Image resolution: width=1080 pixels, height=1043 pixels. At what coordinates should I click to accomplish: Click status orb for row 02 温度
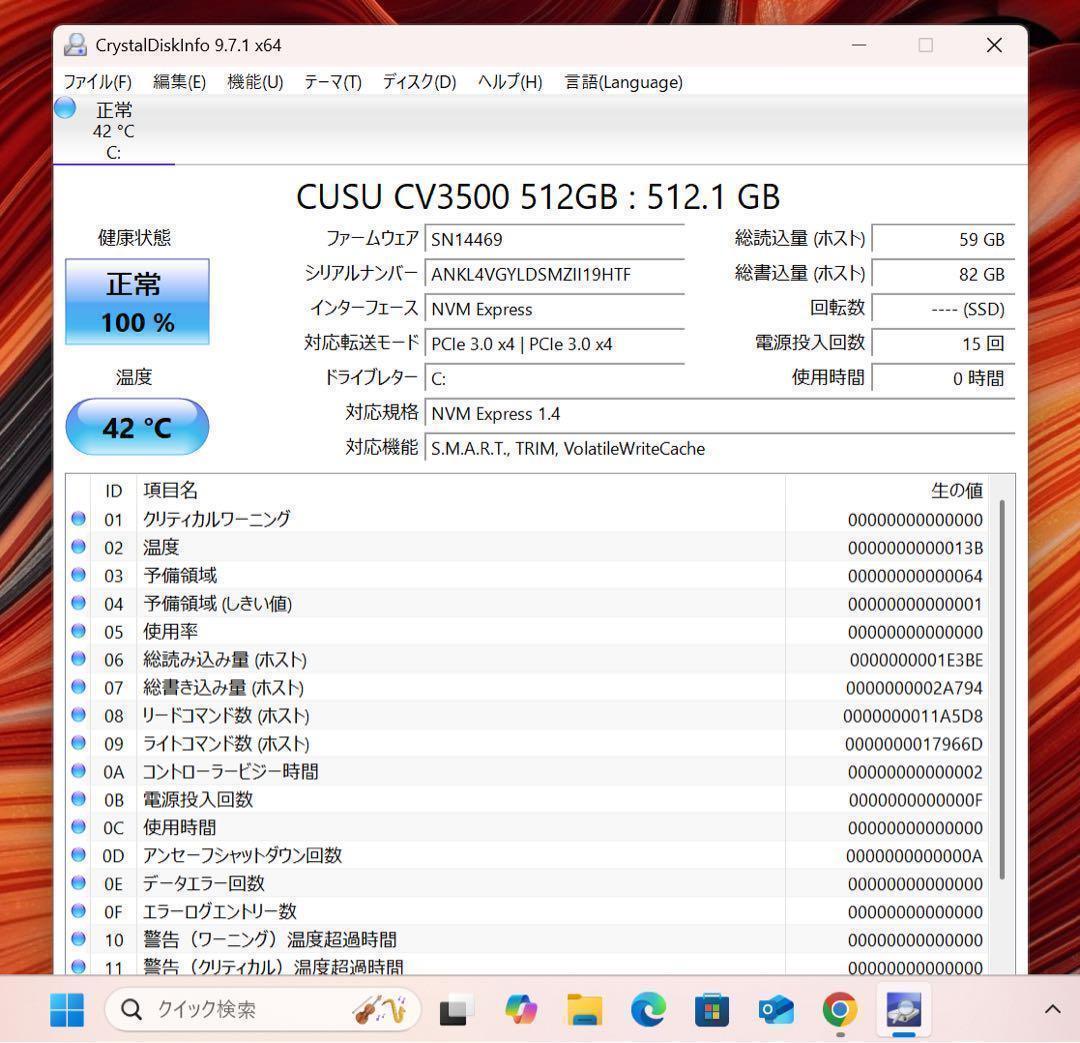click(x=79, y=547)
